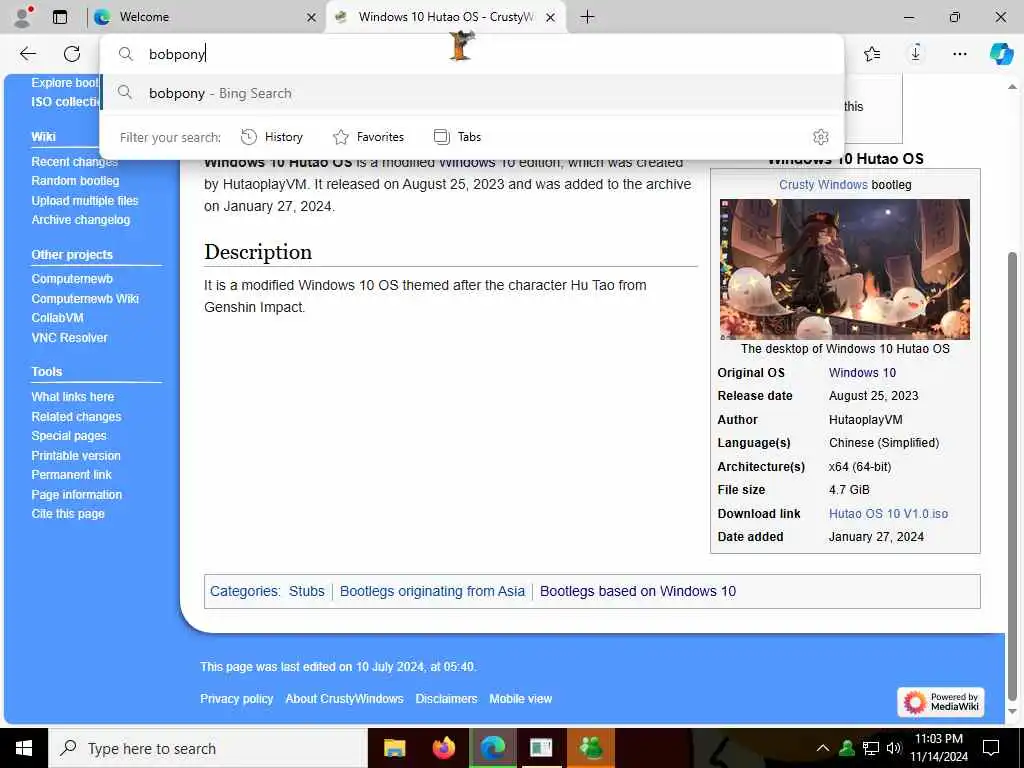Open Related changes link
The height and width of the screenshot is (768, 1024).
[x=76, y=417]
